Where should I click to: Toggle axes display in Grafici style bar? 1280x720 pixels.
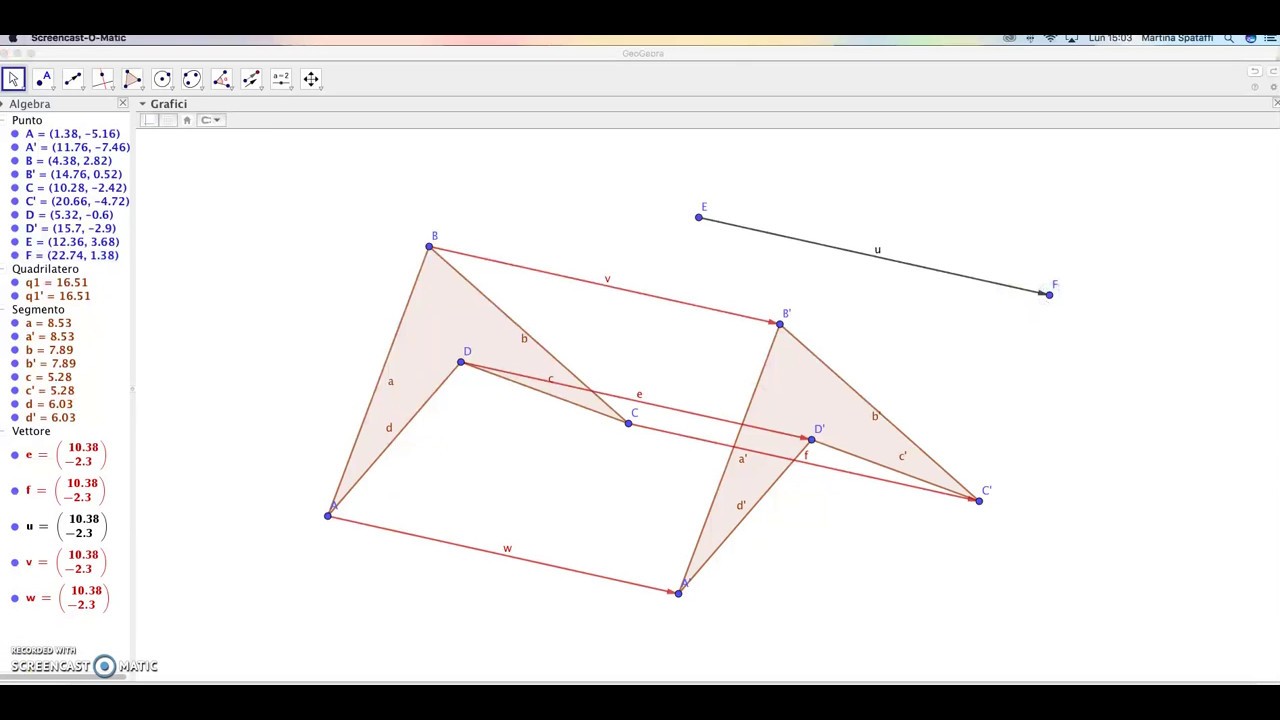click(x=150, y=120)
